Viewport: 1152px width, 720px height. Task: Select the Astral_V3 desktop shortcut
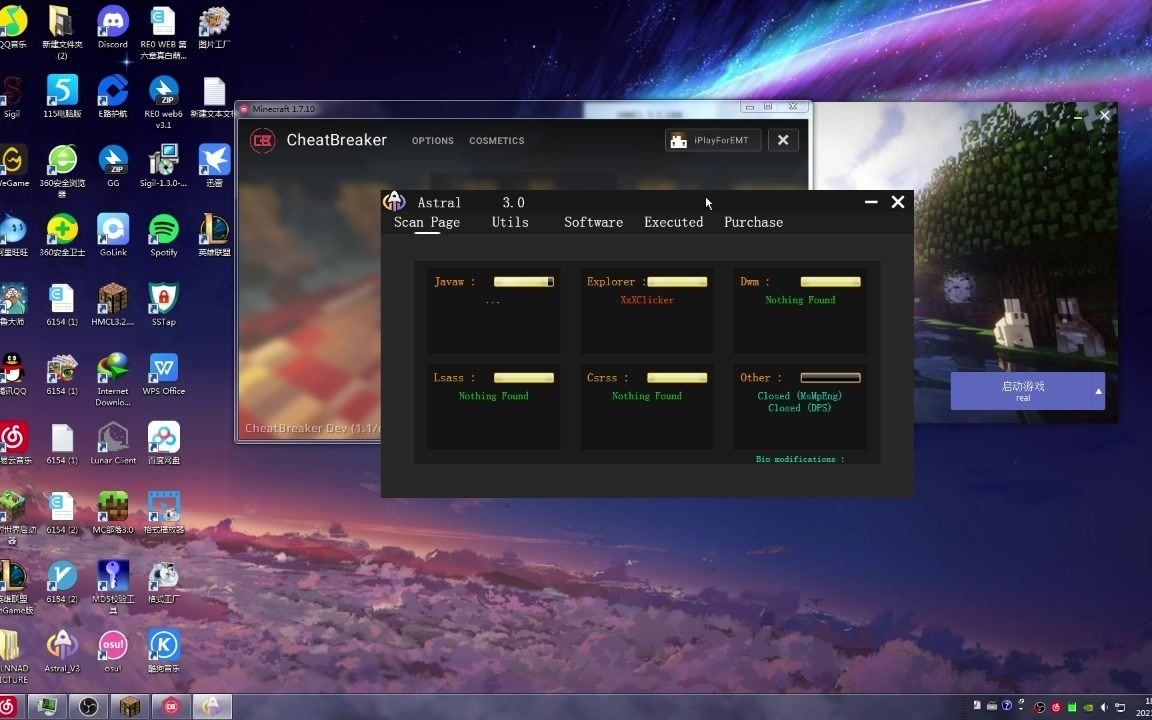[62, 651]
